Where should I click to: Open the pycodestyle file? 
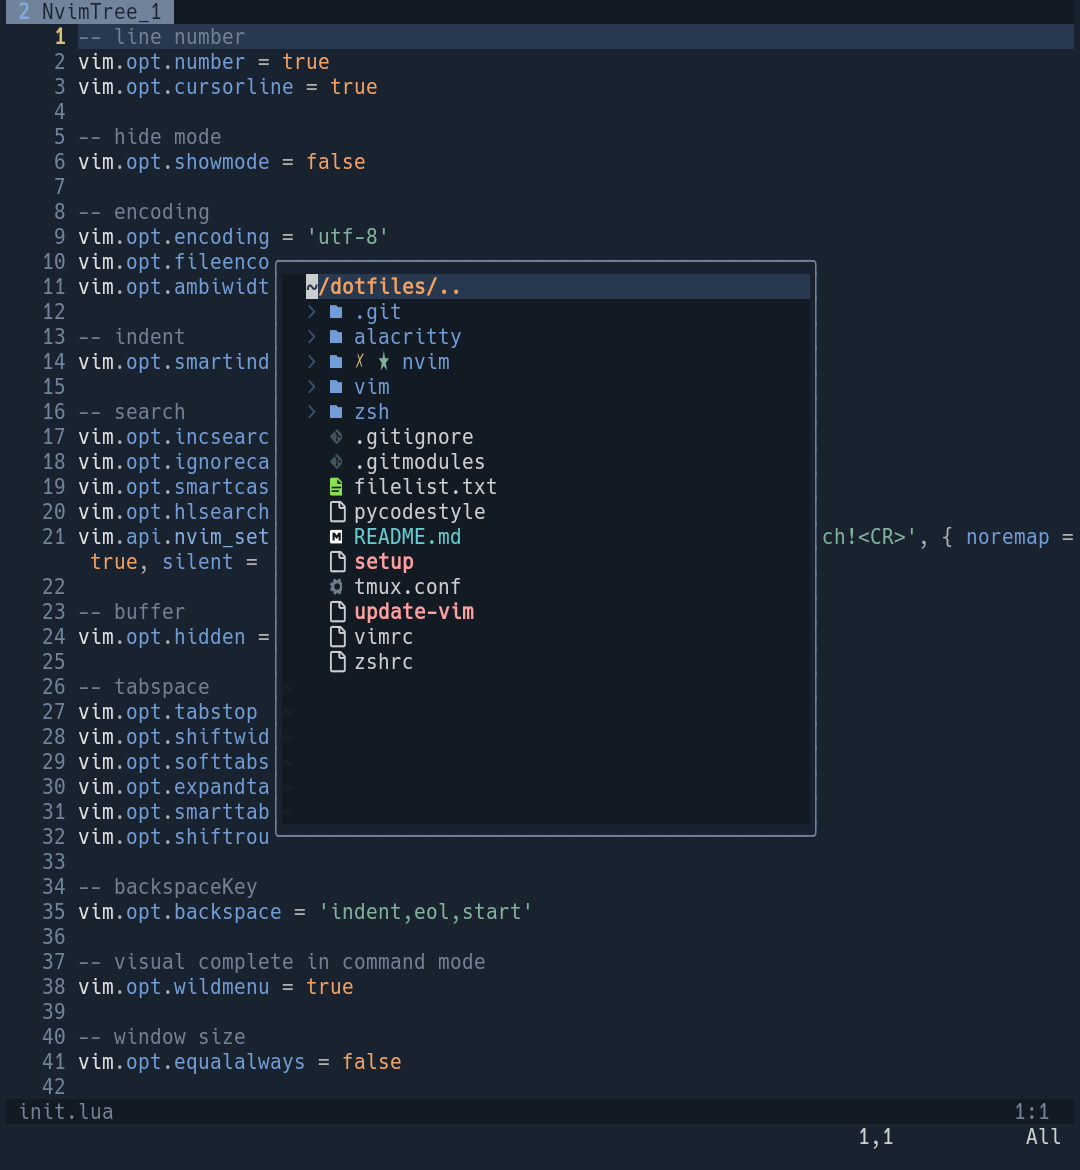(x=419, y=512)
